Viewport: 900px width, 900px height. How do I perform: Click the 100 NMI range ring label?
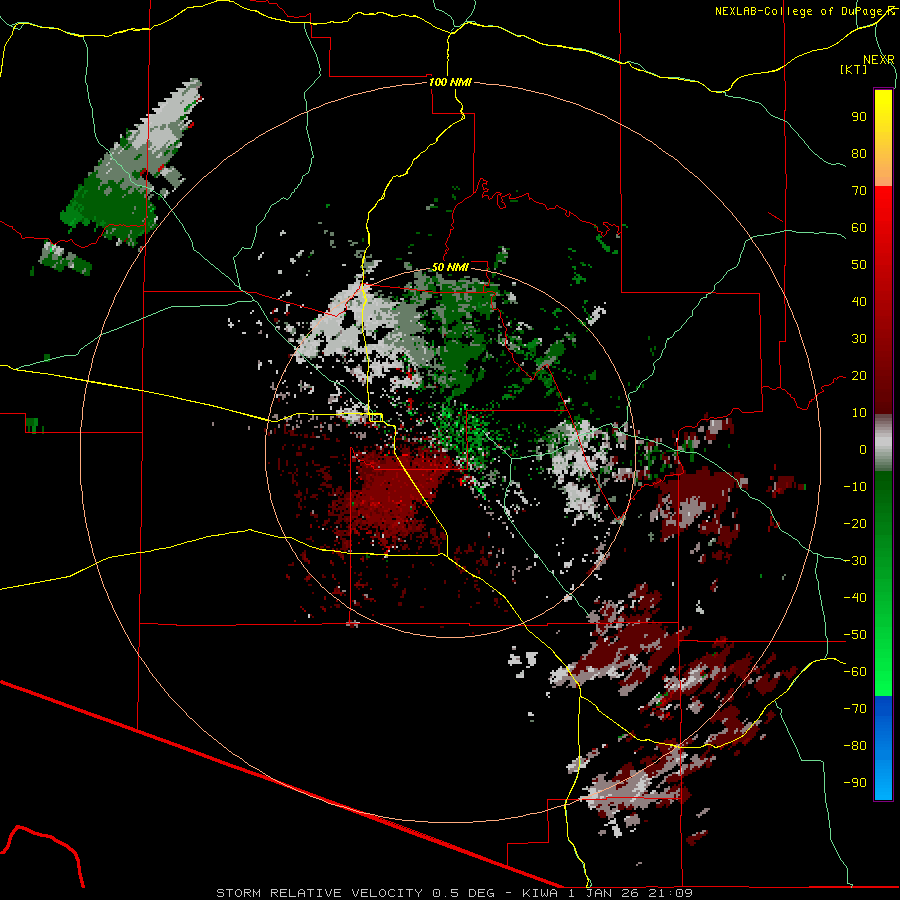[x=450, y=82]
